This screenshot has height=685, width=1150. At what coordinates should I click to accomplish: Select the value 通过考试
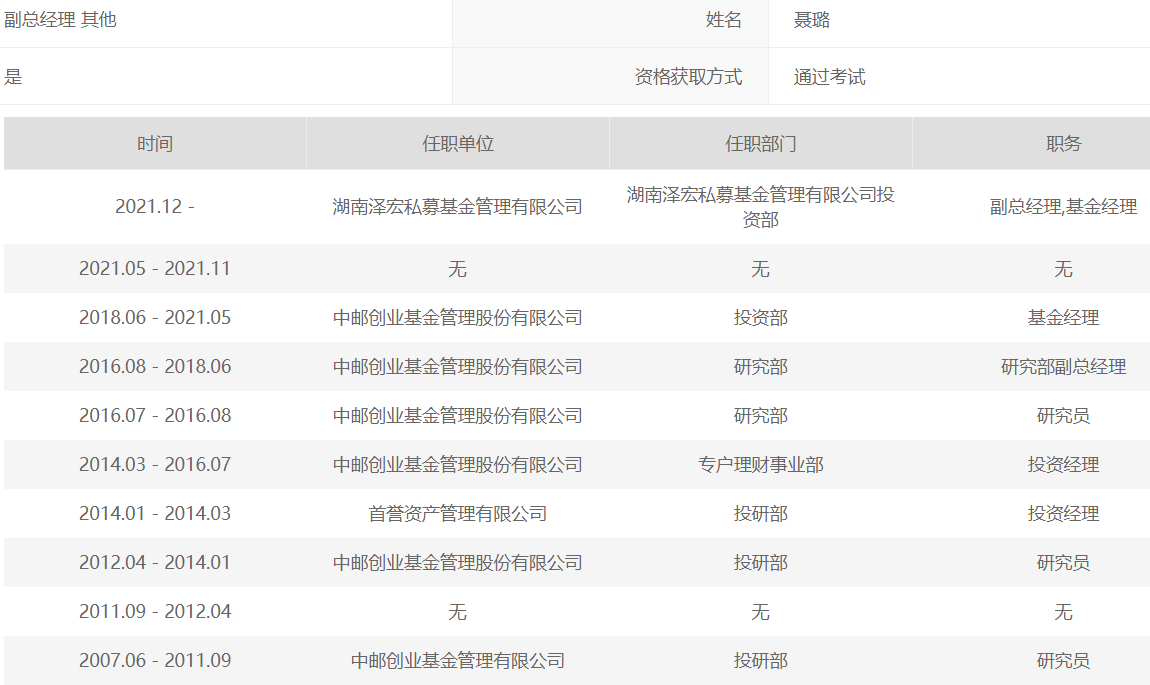pyautogui.click(x=829, y=76)
